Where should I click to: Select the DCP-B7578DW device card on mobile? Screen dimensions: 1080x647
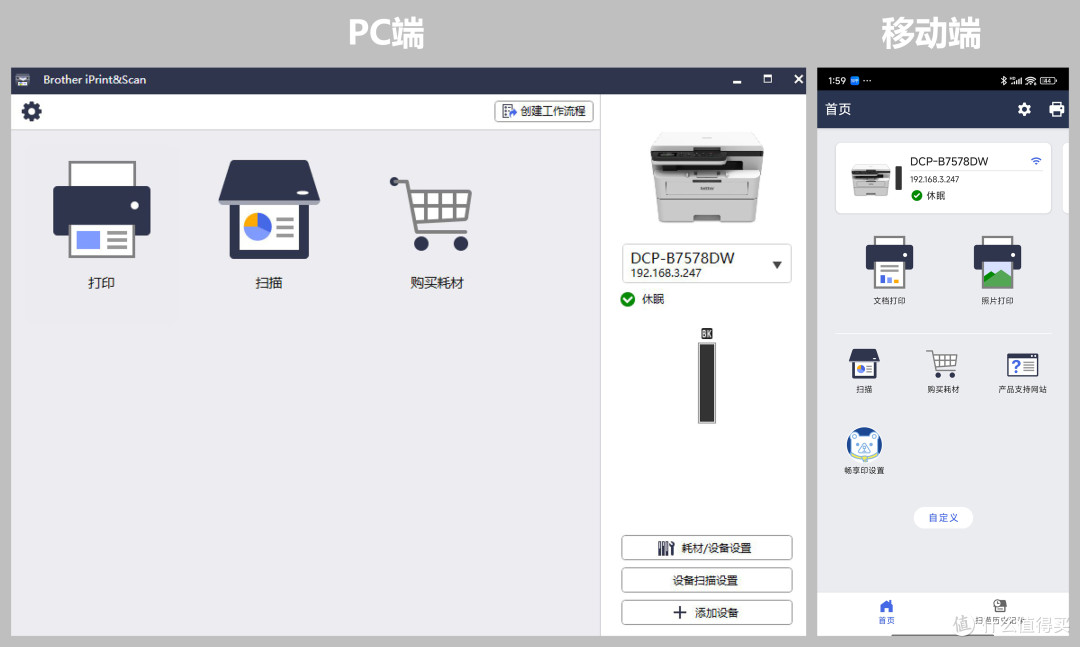[x=943, y=178]
